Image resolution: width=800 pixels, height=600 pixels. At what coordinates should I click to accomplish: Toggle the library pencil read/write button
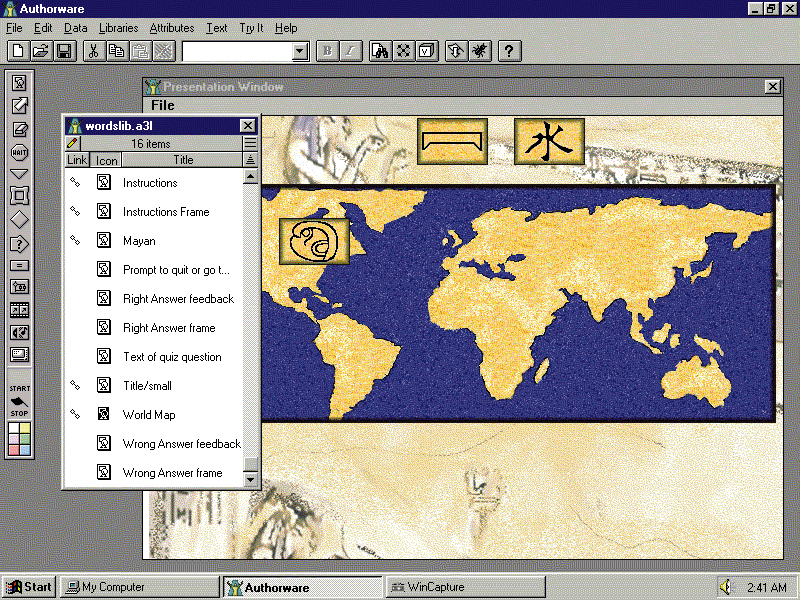(73, 144)
